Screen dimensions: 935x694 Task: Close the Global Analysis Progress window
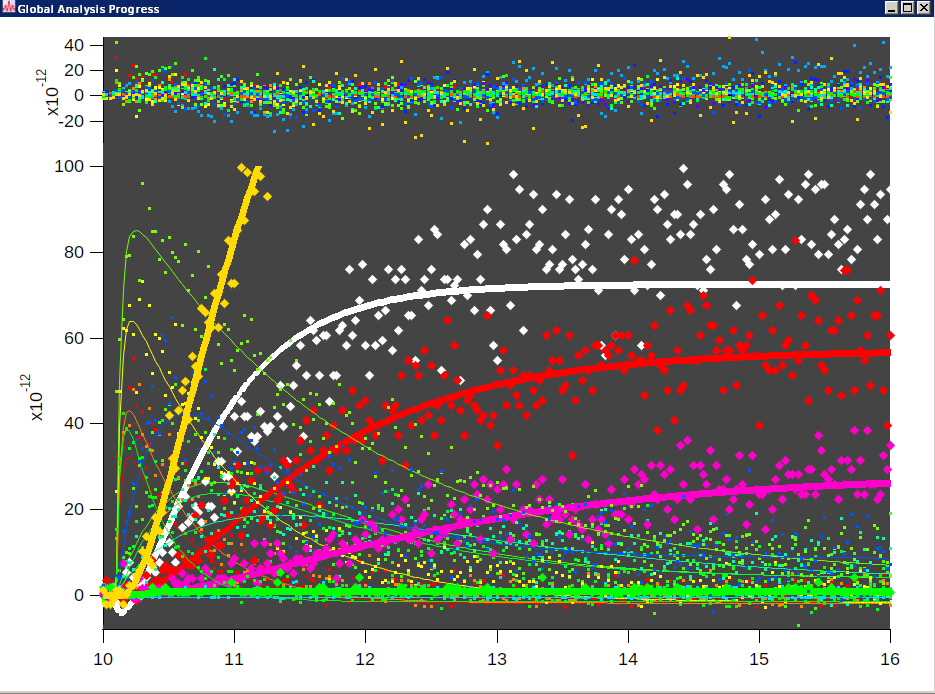pos(923,8)
